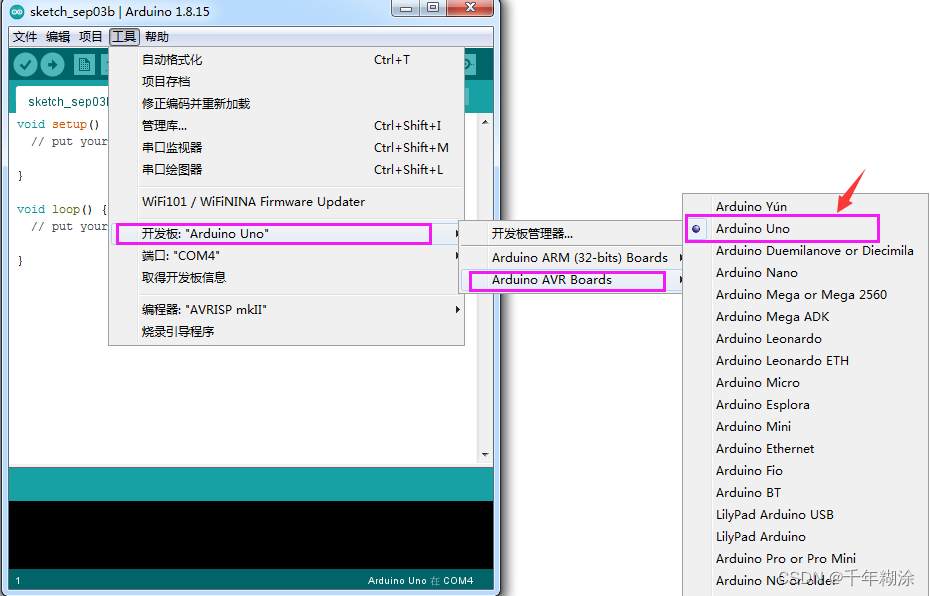The image size is (930, 596).
Task: Click the void setup() code line
Action: pyautogui.click(x=58, y=125)
